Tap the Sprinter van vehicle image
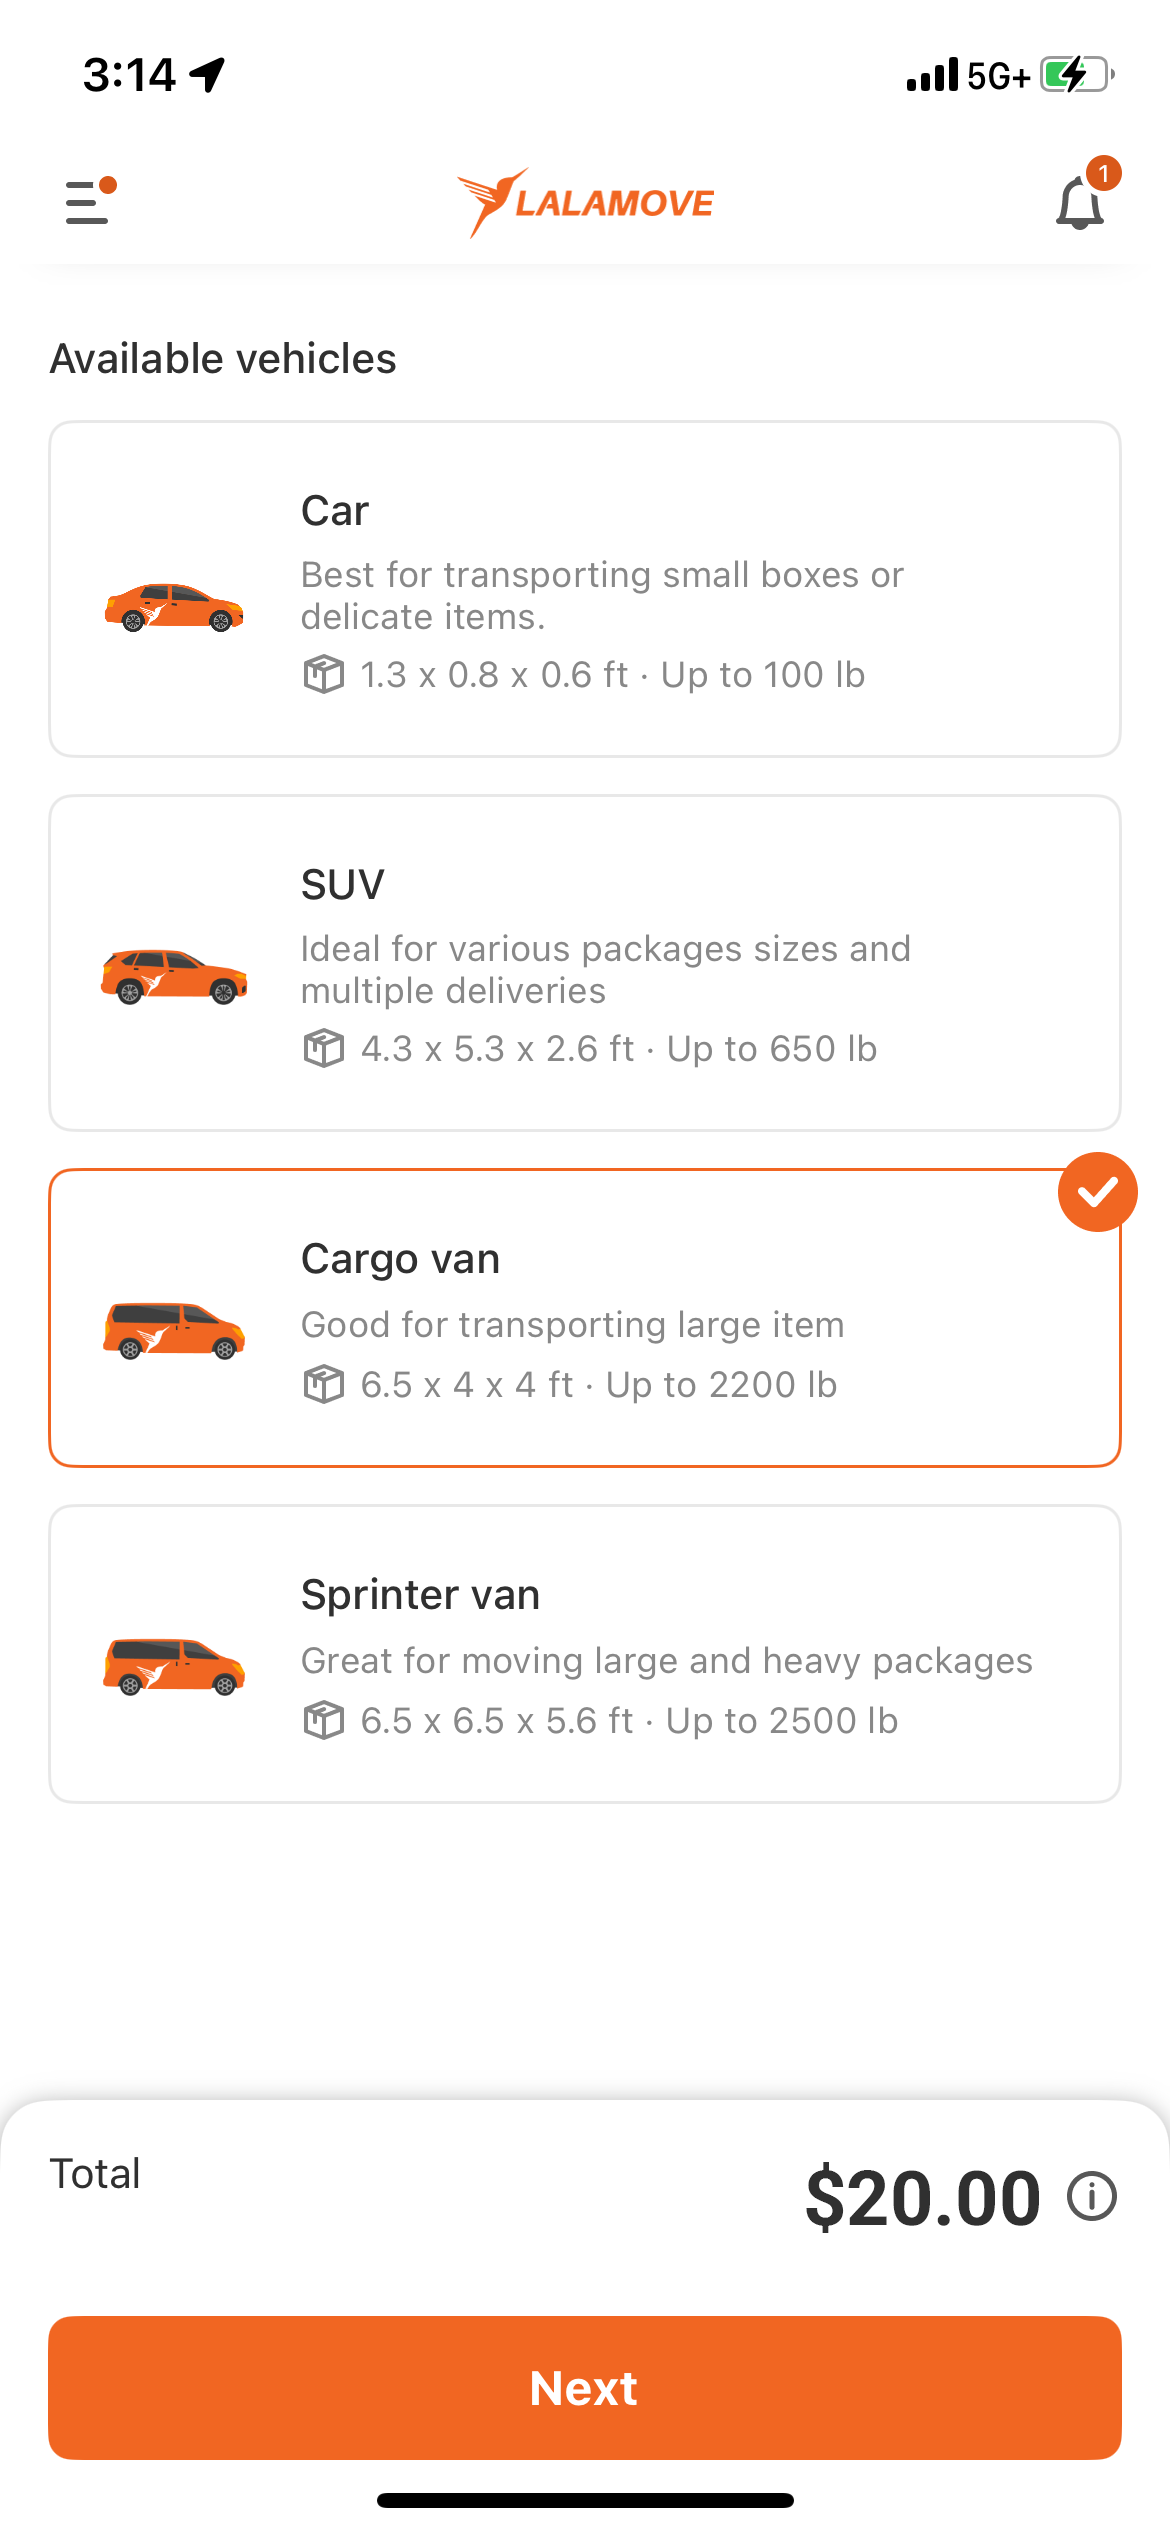The image size is (1170, 2532). pos(174,1666)
